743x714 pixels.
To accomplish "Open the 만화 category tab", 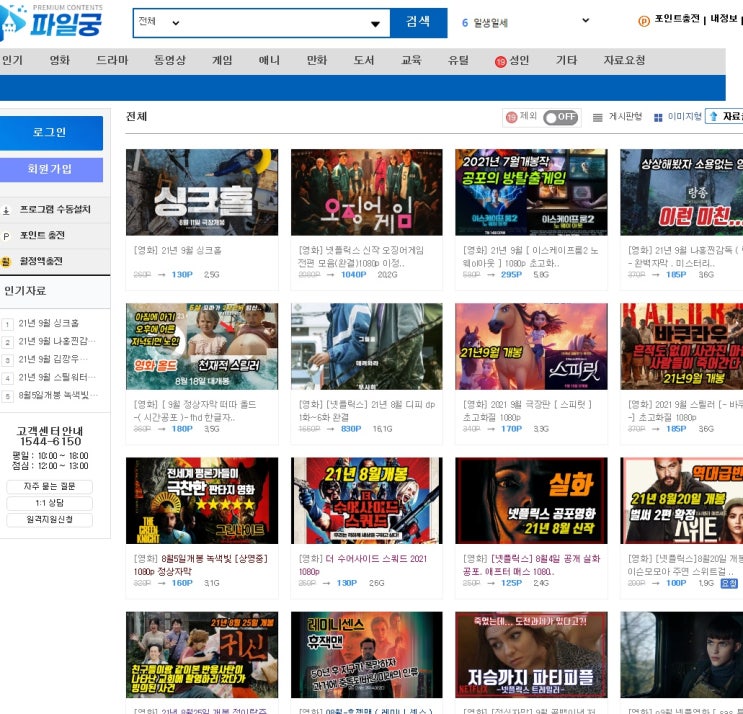I will click(x=317, y=61).
